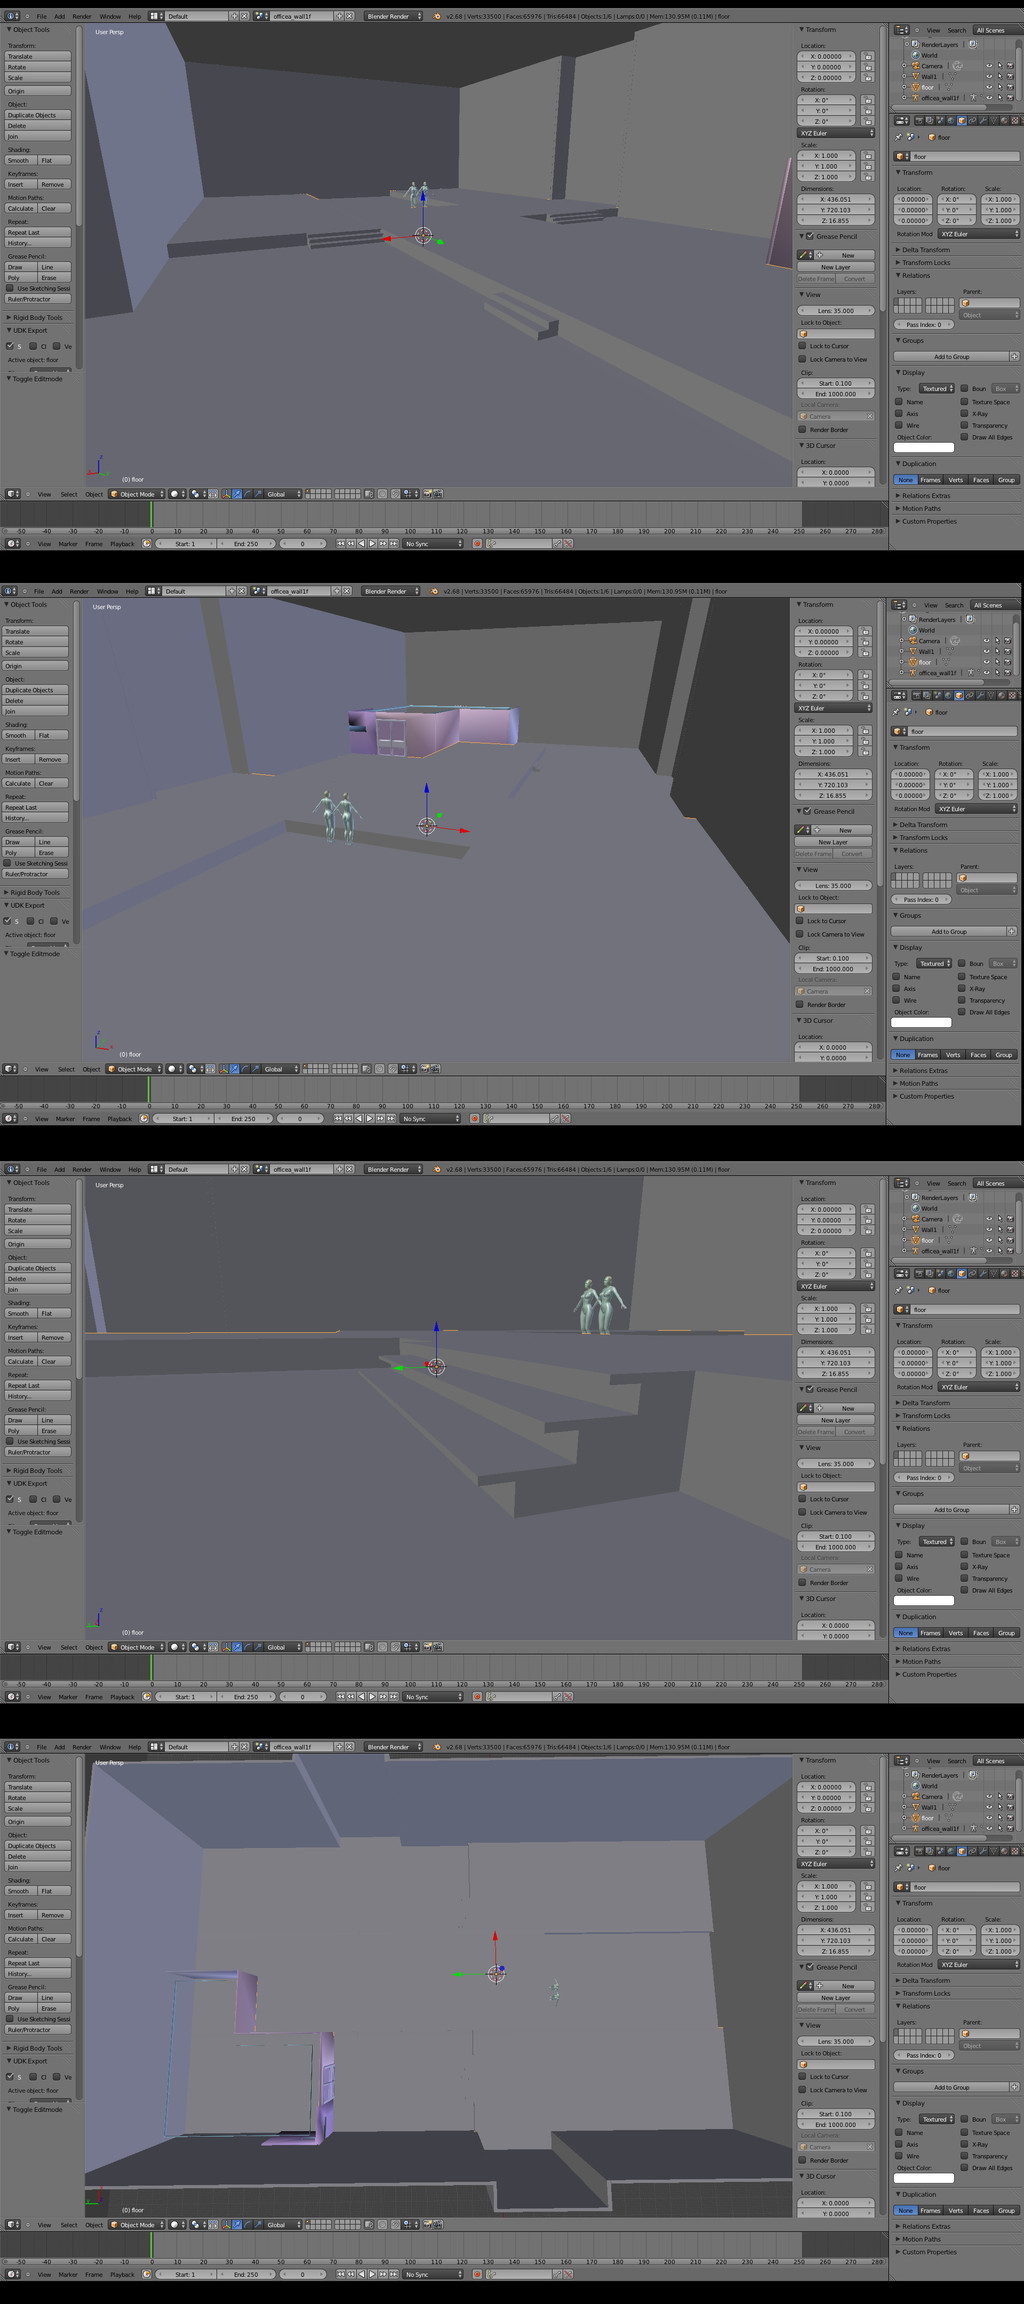Expand Transform Locks panel in second screenshot

[x=923, y=838]
